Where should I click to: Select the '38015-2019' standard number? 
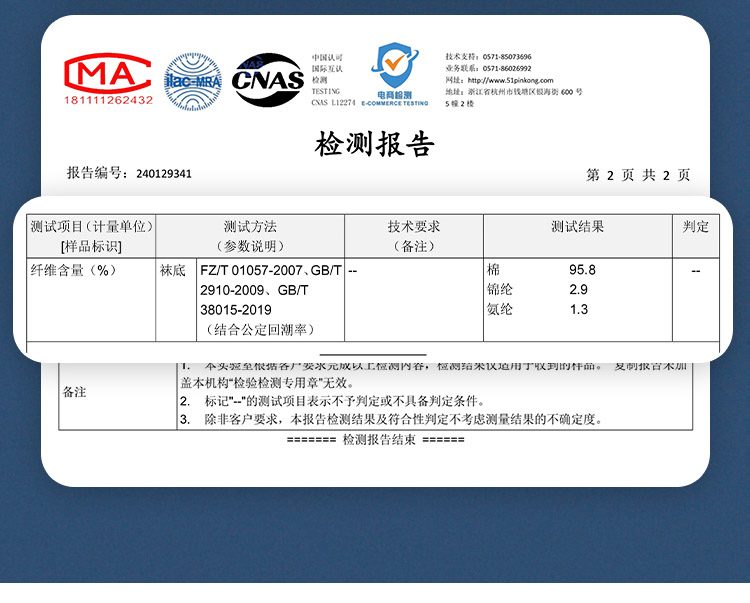click(x=236, y=310)
